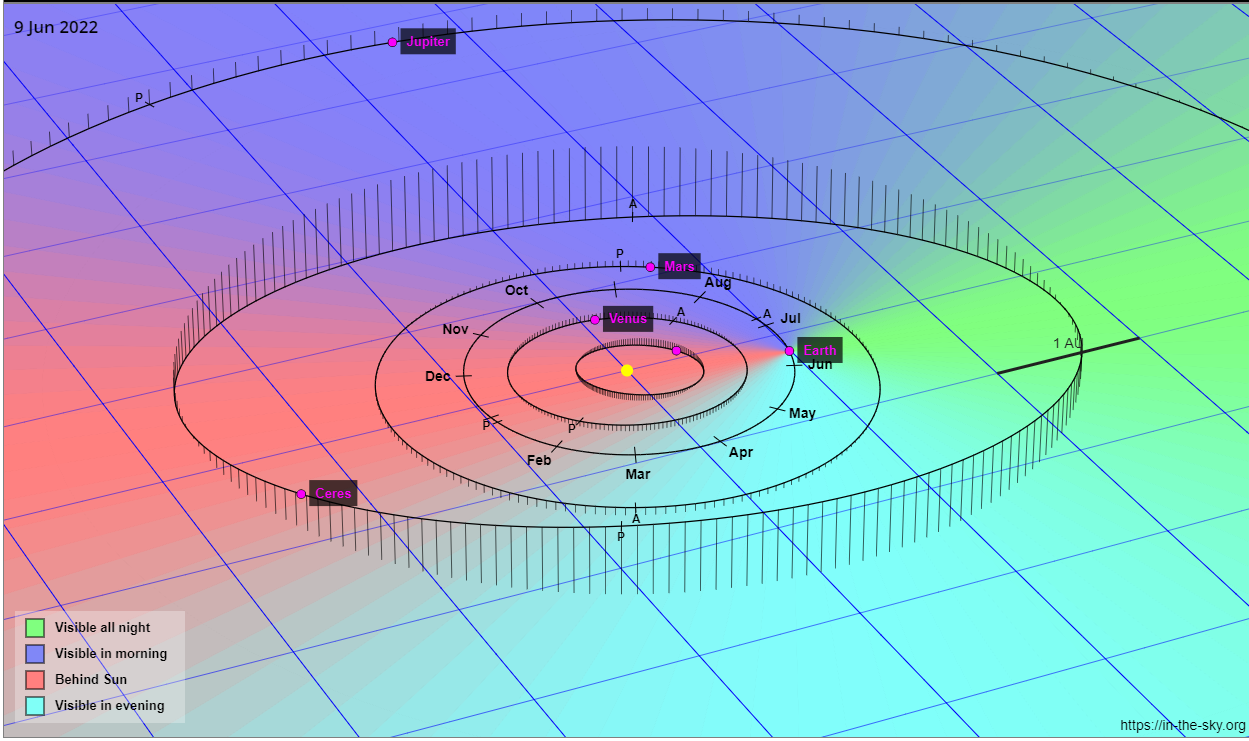Click the Jupiter planet dot
The image size is (1249, 741).
(x=392, y=42)
